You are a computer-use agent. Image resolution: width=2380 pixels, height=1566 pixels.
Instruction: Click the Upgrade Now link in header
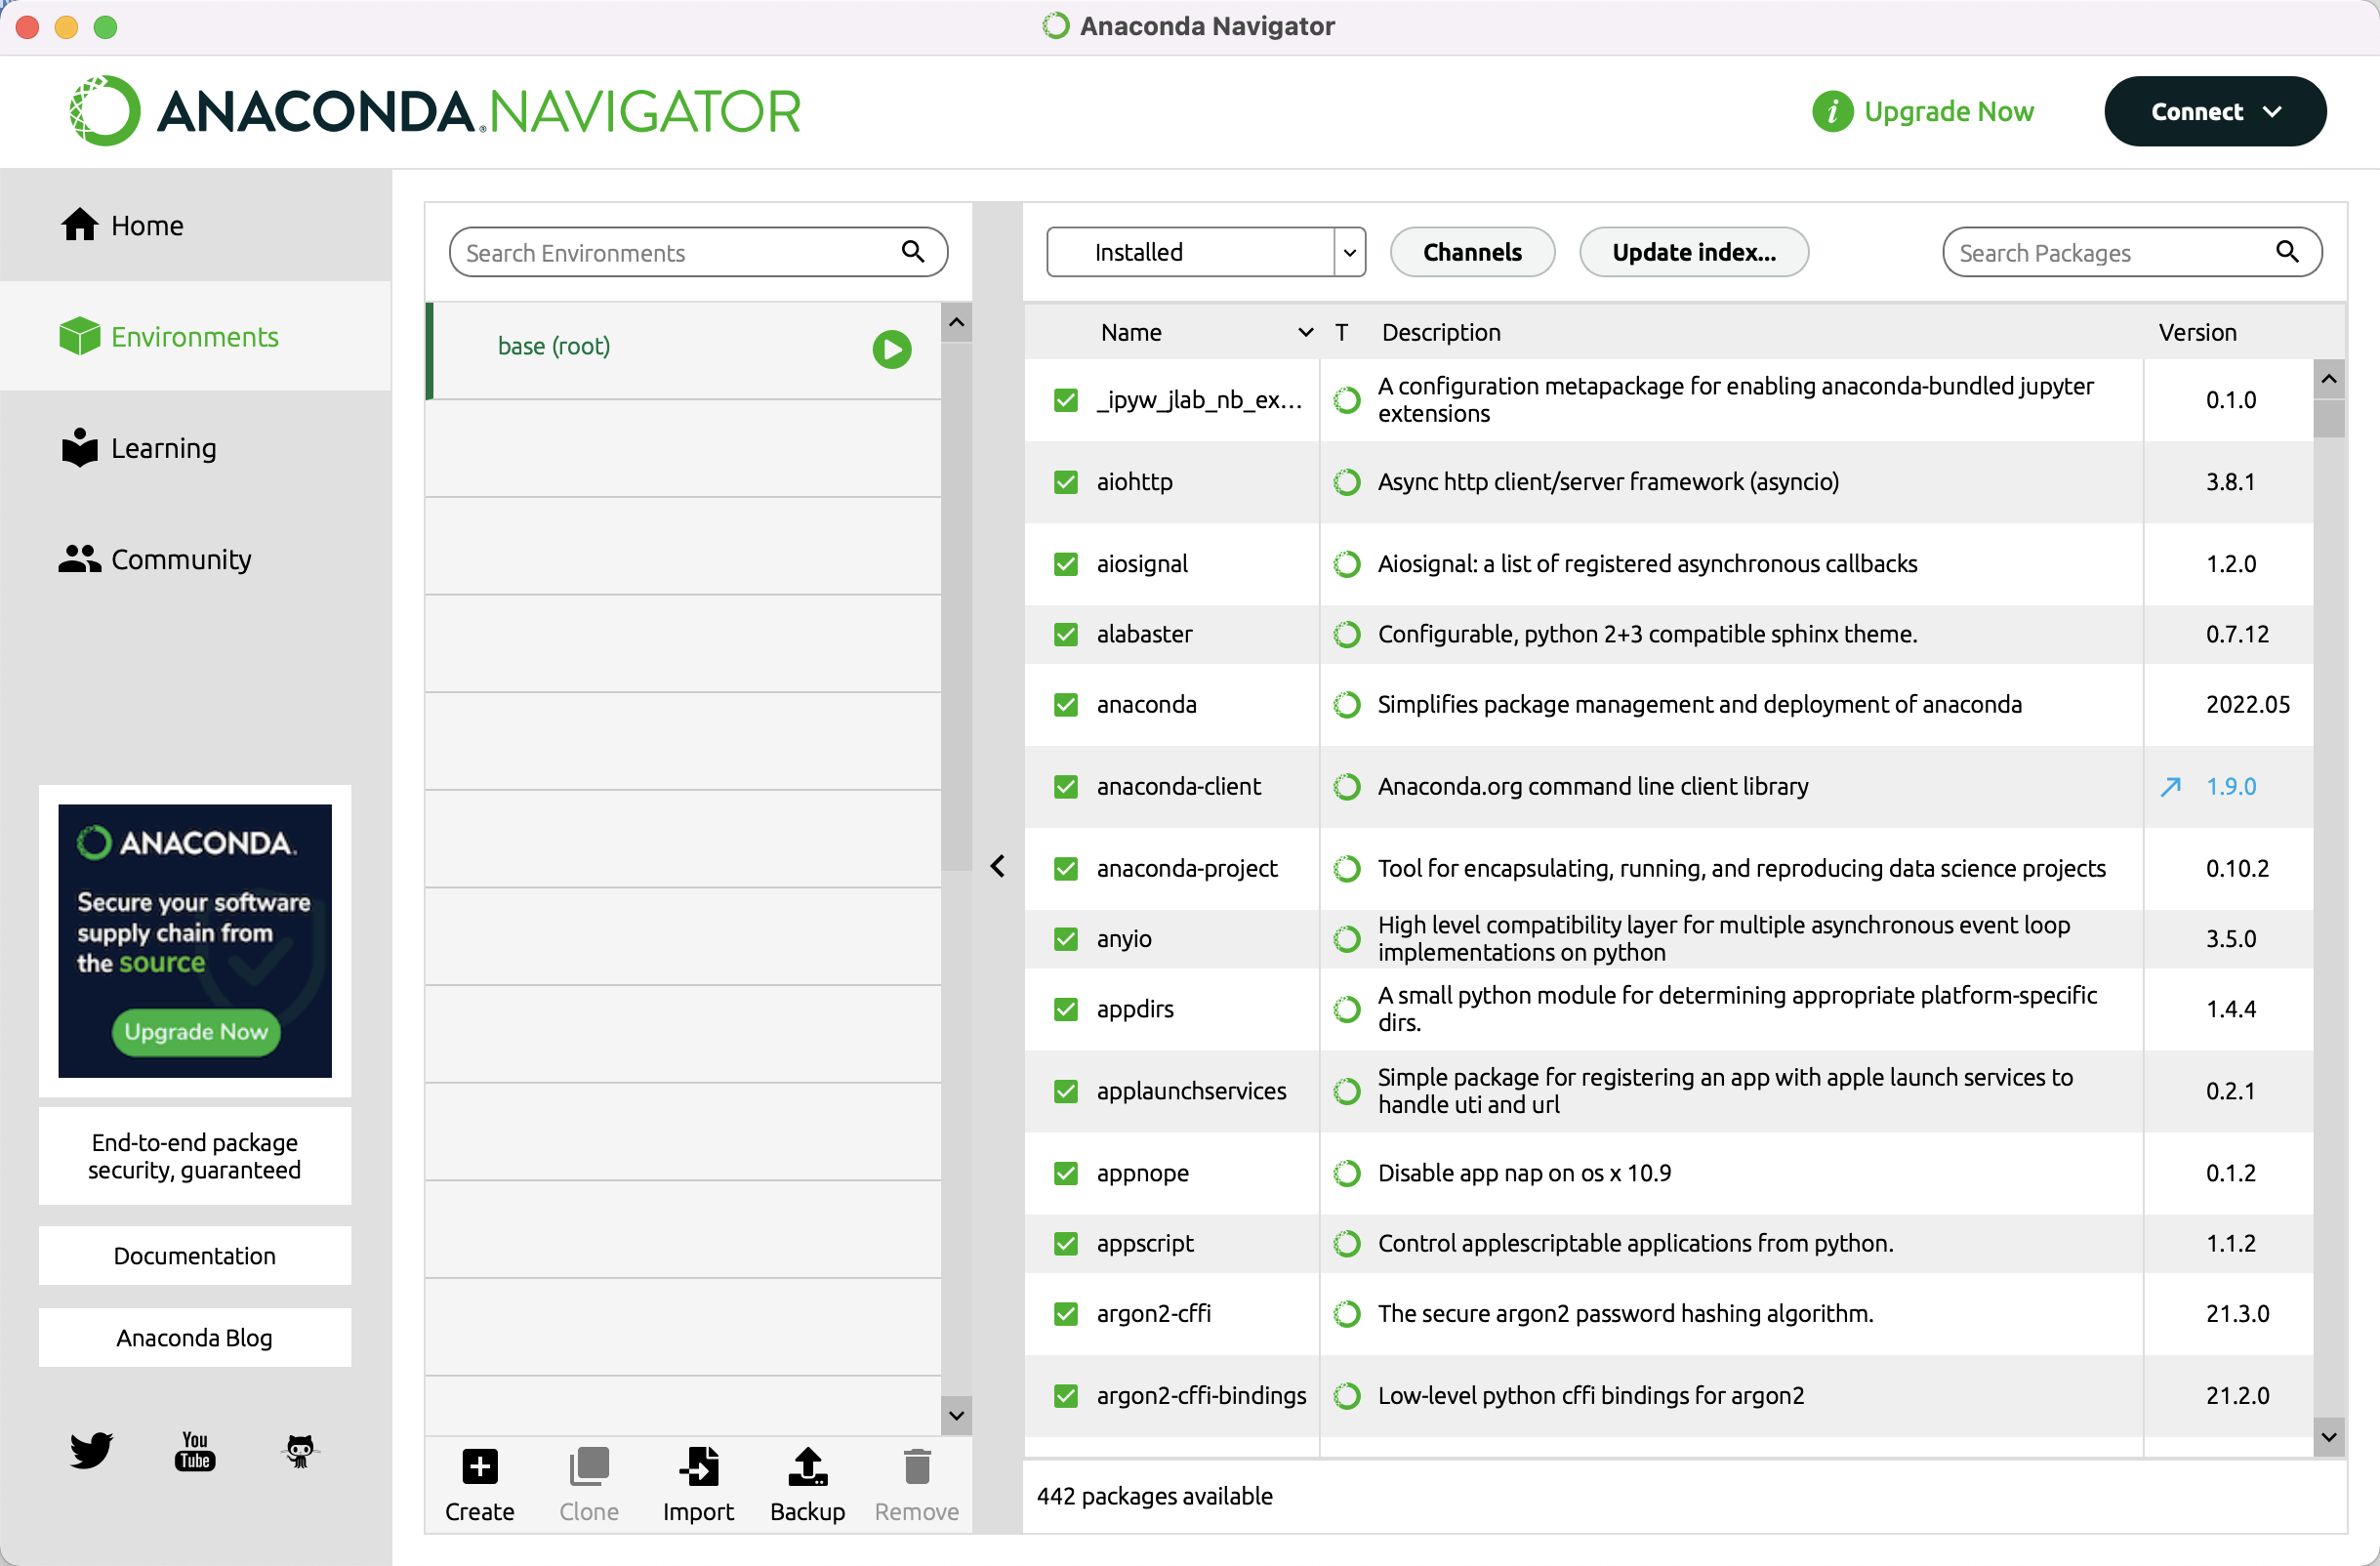click(1948, 111)
